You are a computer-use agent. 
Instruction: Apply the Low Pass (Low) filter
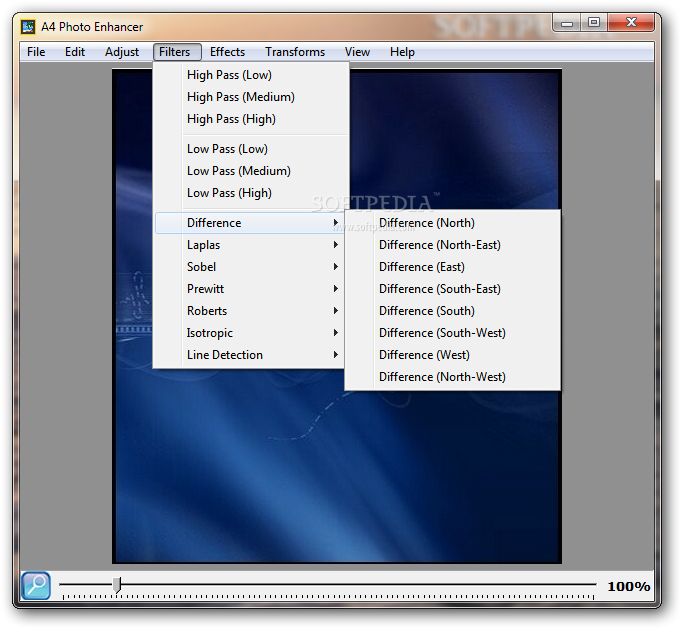(251, 149)
